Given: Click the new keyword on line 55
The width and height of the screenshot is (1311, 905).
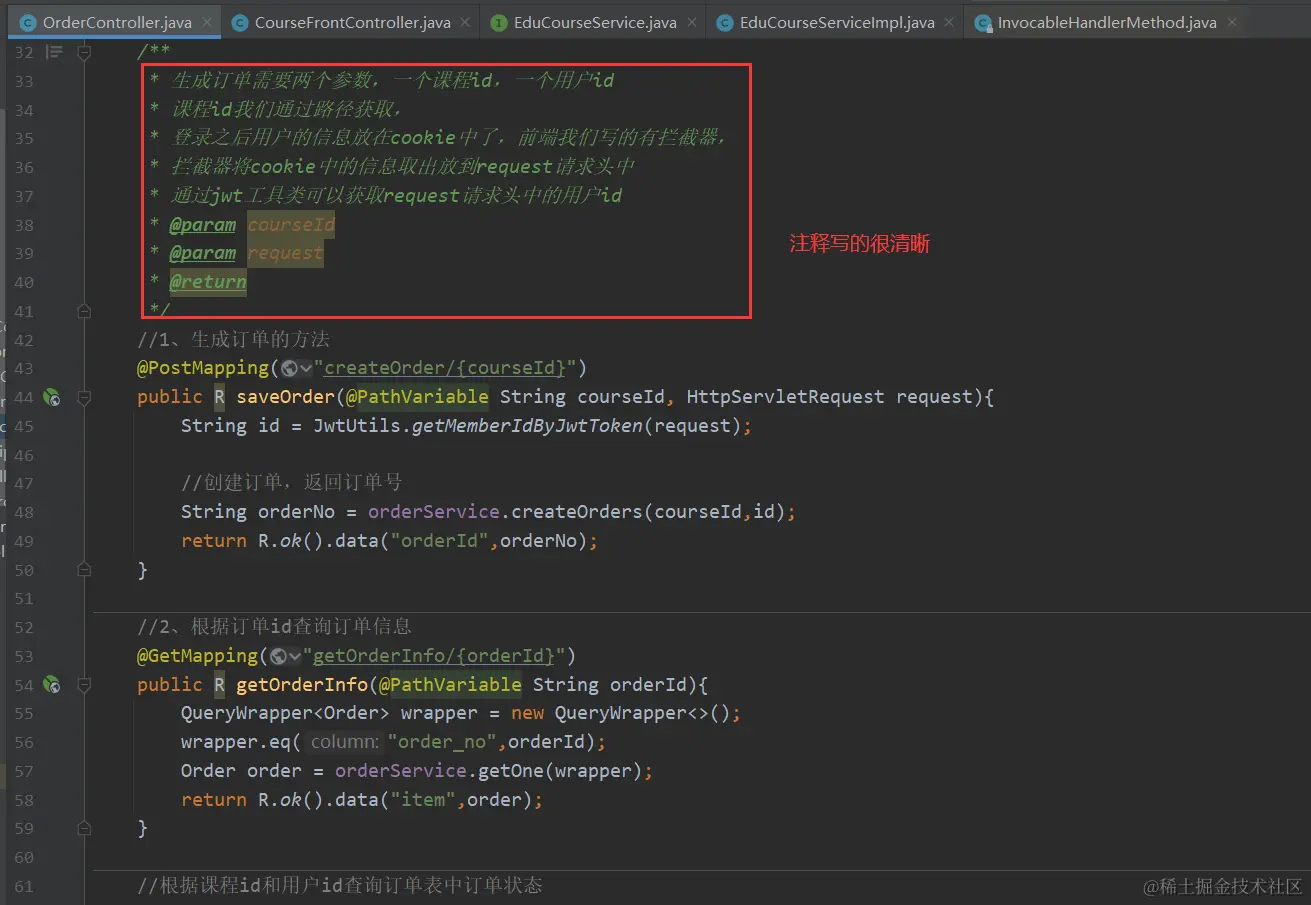Looking at the screenshot, I should pyautogui.click(x=527, y=714).
